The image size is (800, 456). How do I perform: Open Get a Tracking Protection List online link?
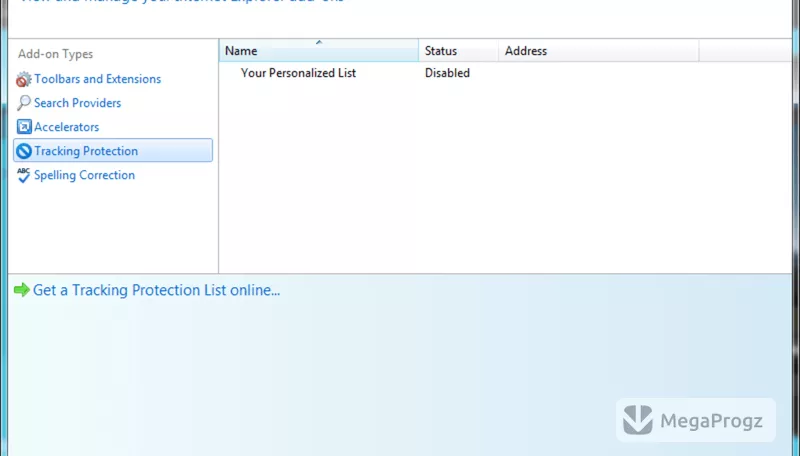pos(156,290)
